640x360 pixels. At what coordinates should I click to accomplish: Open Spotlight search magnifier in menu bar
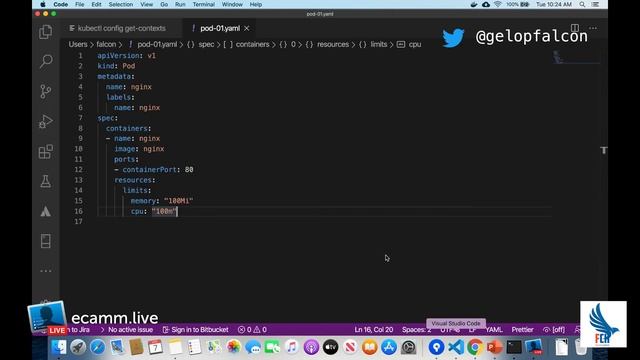coord(582,4)
